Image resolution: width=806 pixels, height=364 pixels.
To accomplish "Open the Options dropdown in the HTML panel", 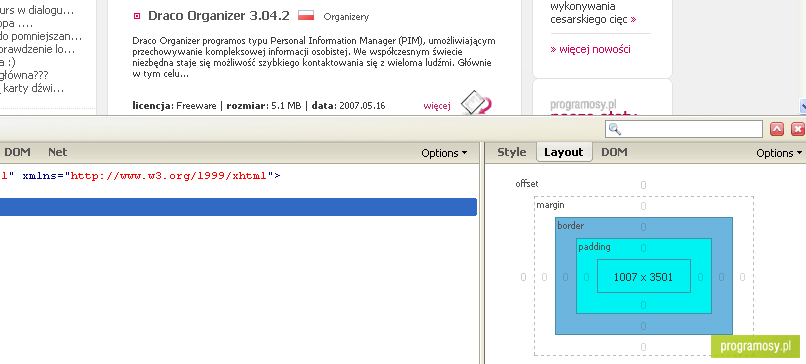I will [x=444, y=153].
